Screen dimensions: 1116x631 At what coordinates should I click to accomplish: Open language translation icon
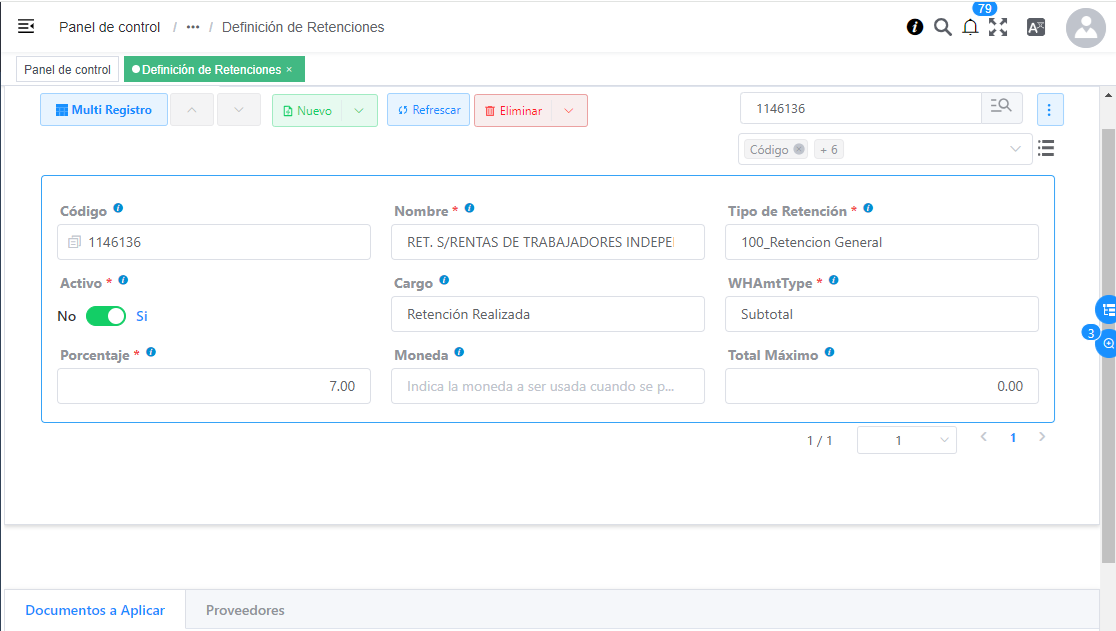point(1036,27)
